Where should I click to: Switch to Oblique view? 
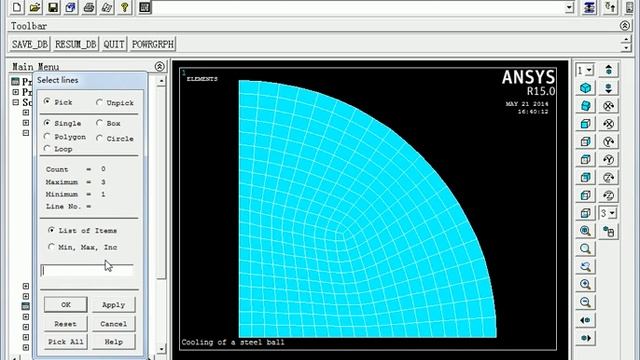click(585, 106)
